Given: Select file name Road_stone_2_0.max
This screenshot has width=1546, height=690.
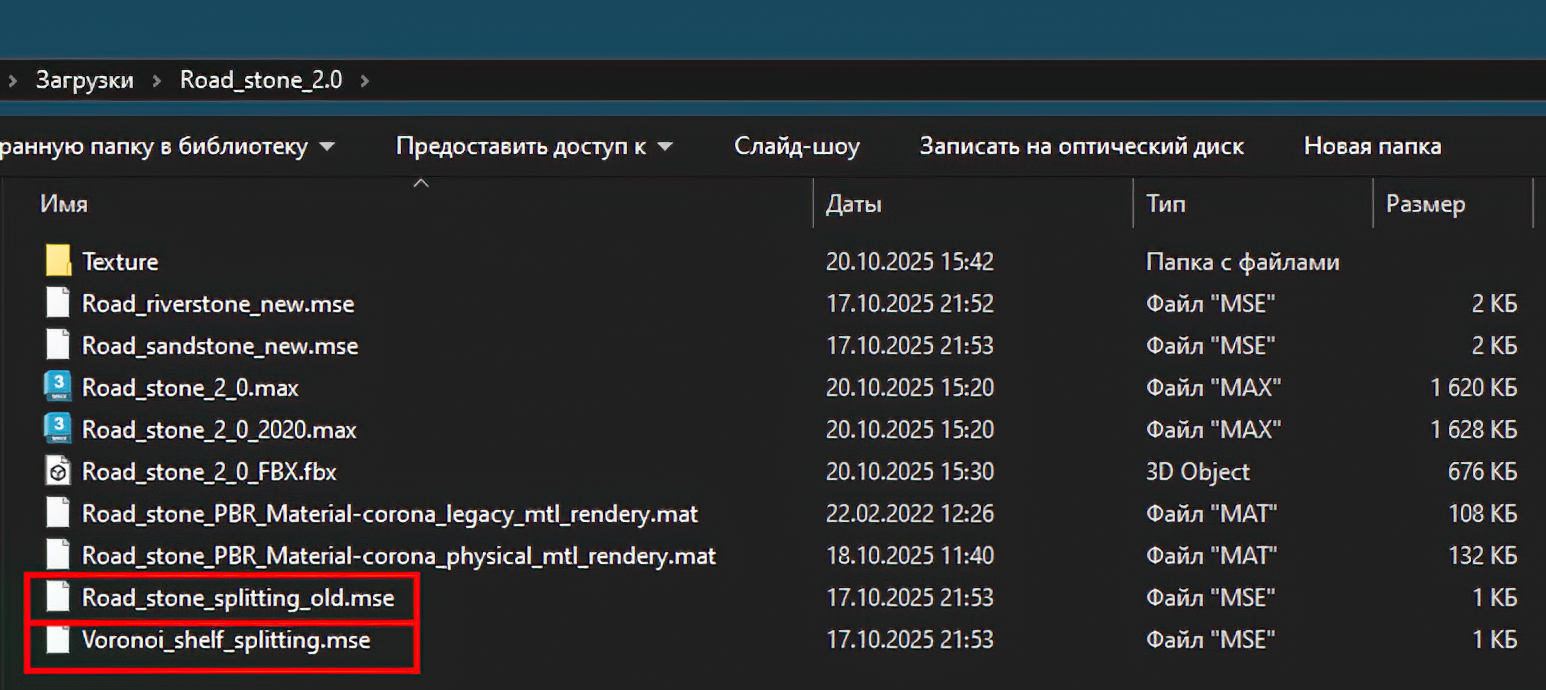Looking at the screenshot, I should coord(190,387).
